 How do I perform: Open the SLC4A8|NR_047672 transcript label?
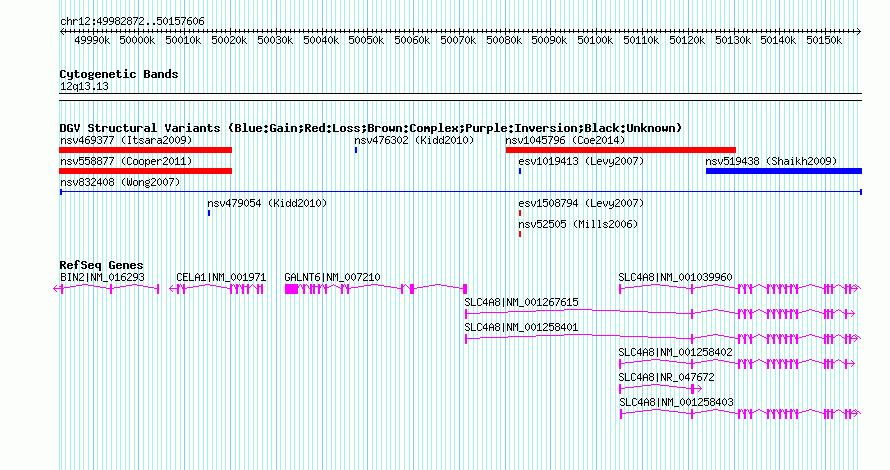click(x=666, y=377)
